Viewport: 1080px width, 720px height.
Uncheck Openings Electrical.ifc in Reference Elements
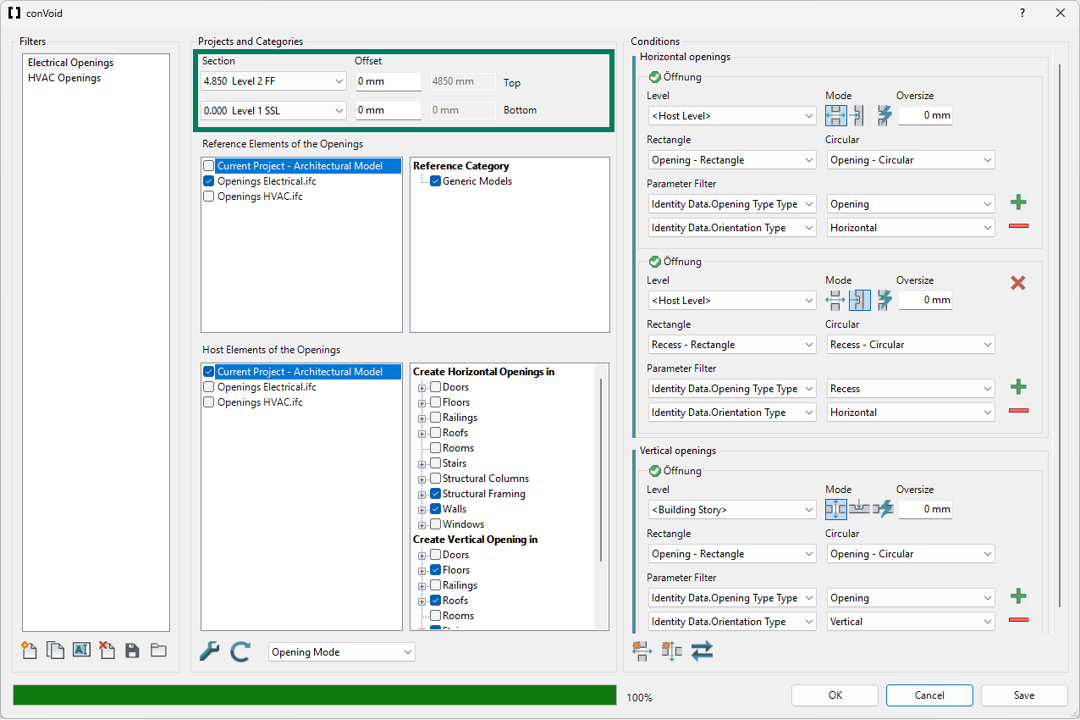(209, 181)
